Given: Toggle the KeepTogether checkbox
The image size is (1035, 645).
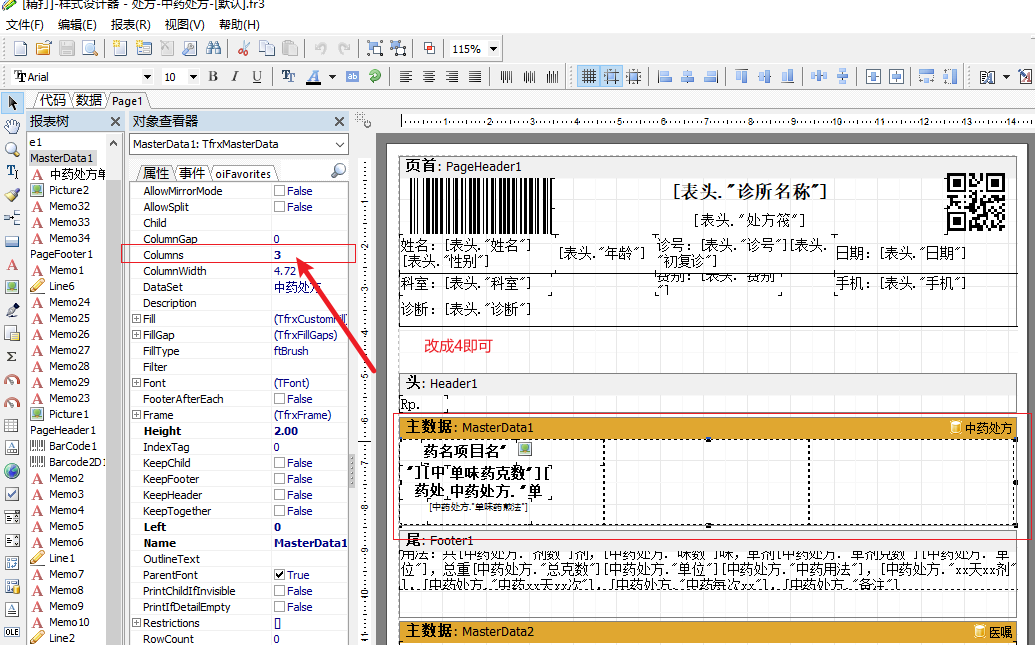Looking at the screenshot, I should coord(280,511).
